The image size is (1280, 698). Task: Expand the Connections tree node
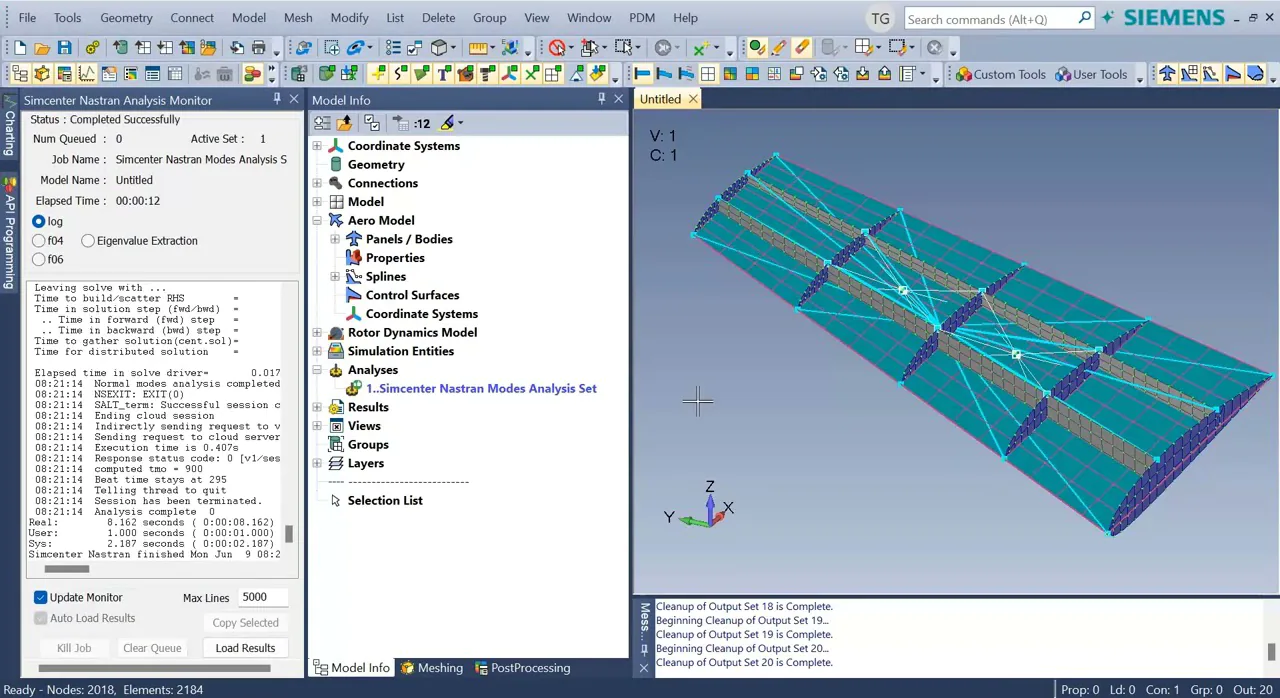pos(317,183)
